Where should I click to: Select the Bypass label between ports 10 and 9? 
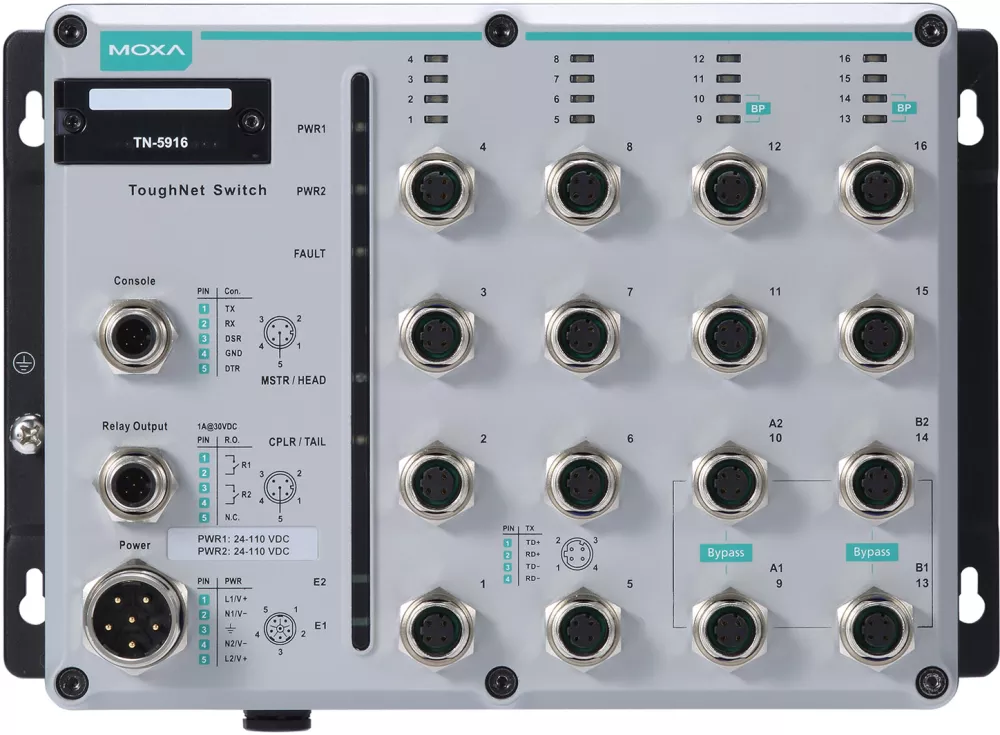[726, 553]
